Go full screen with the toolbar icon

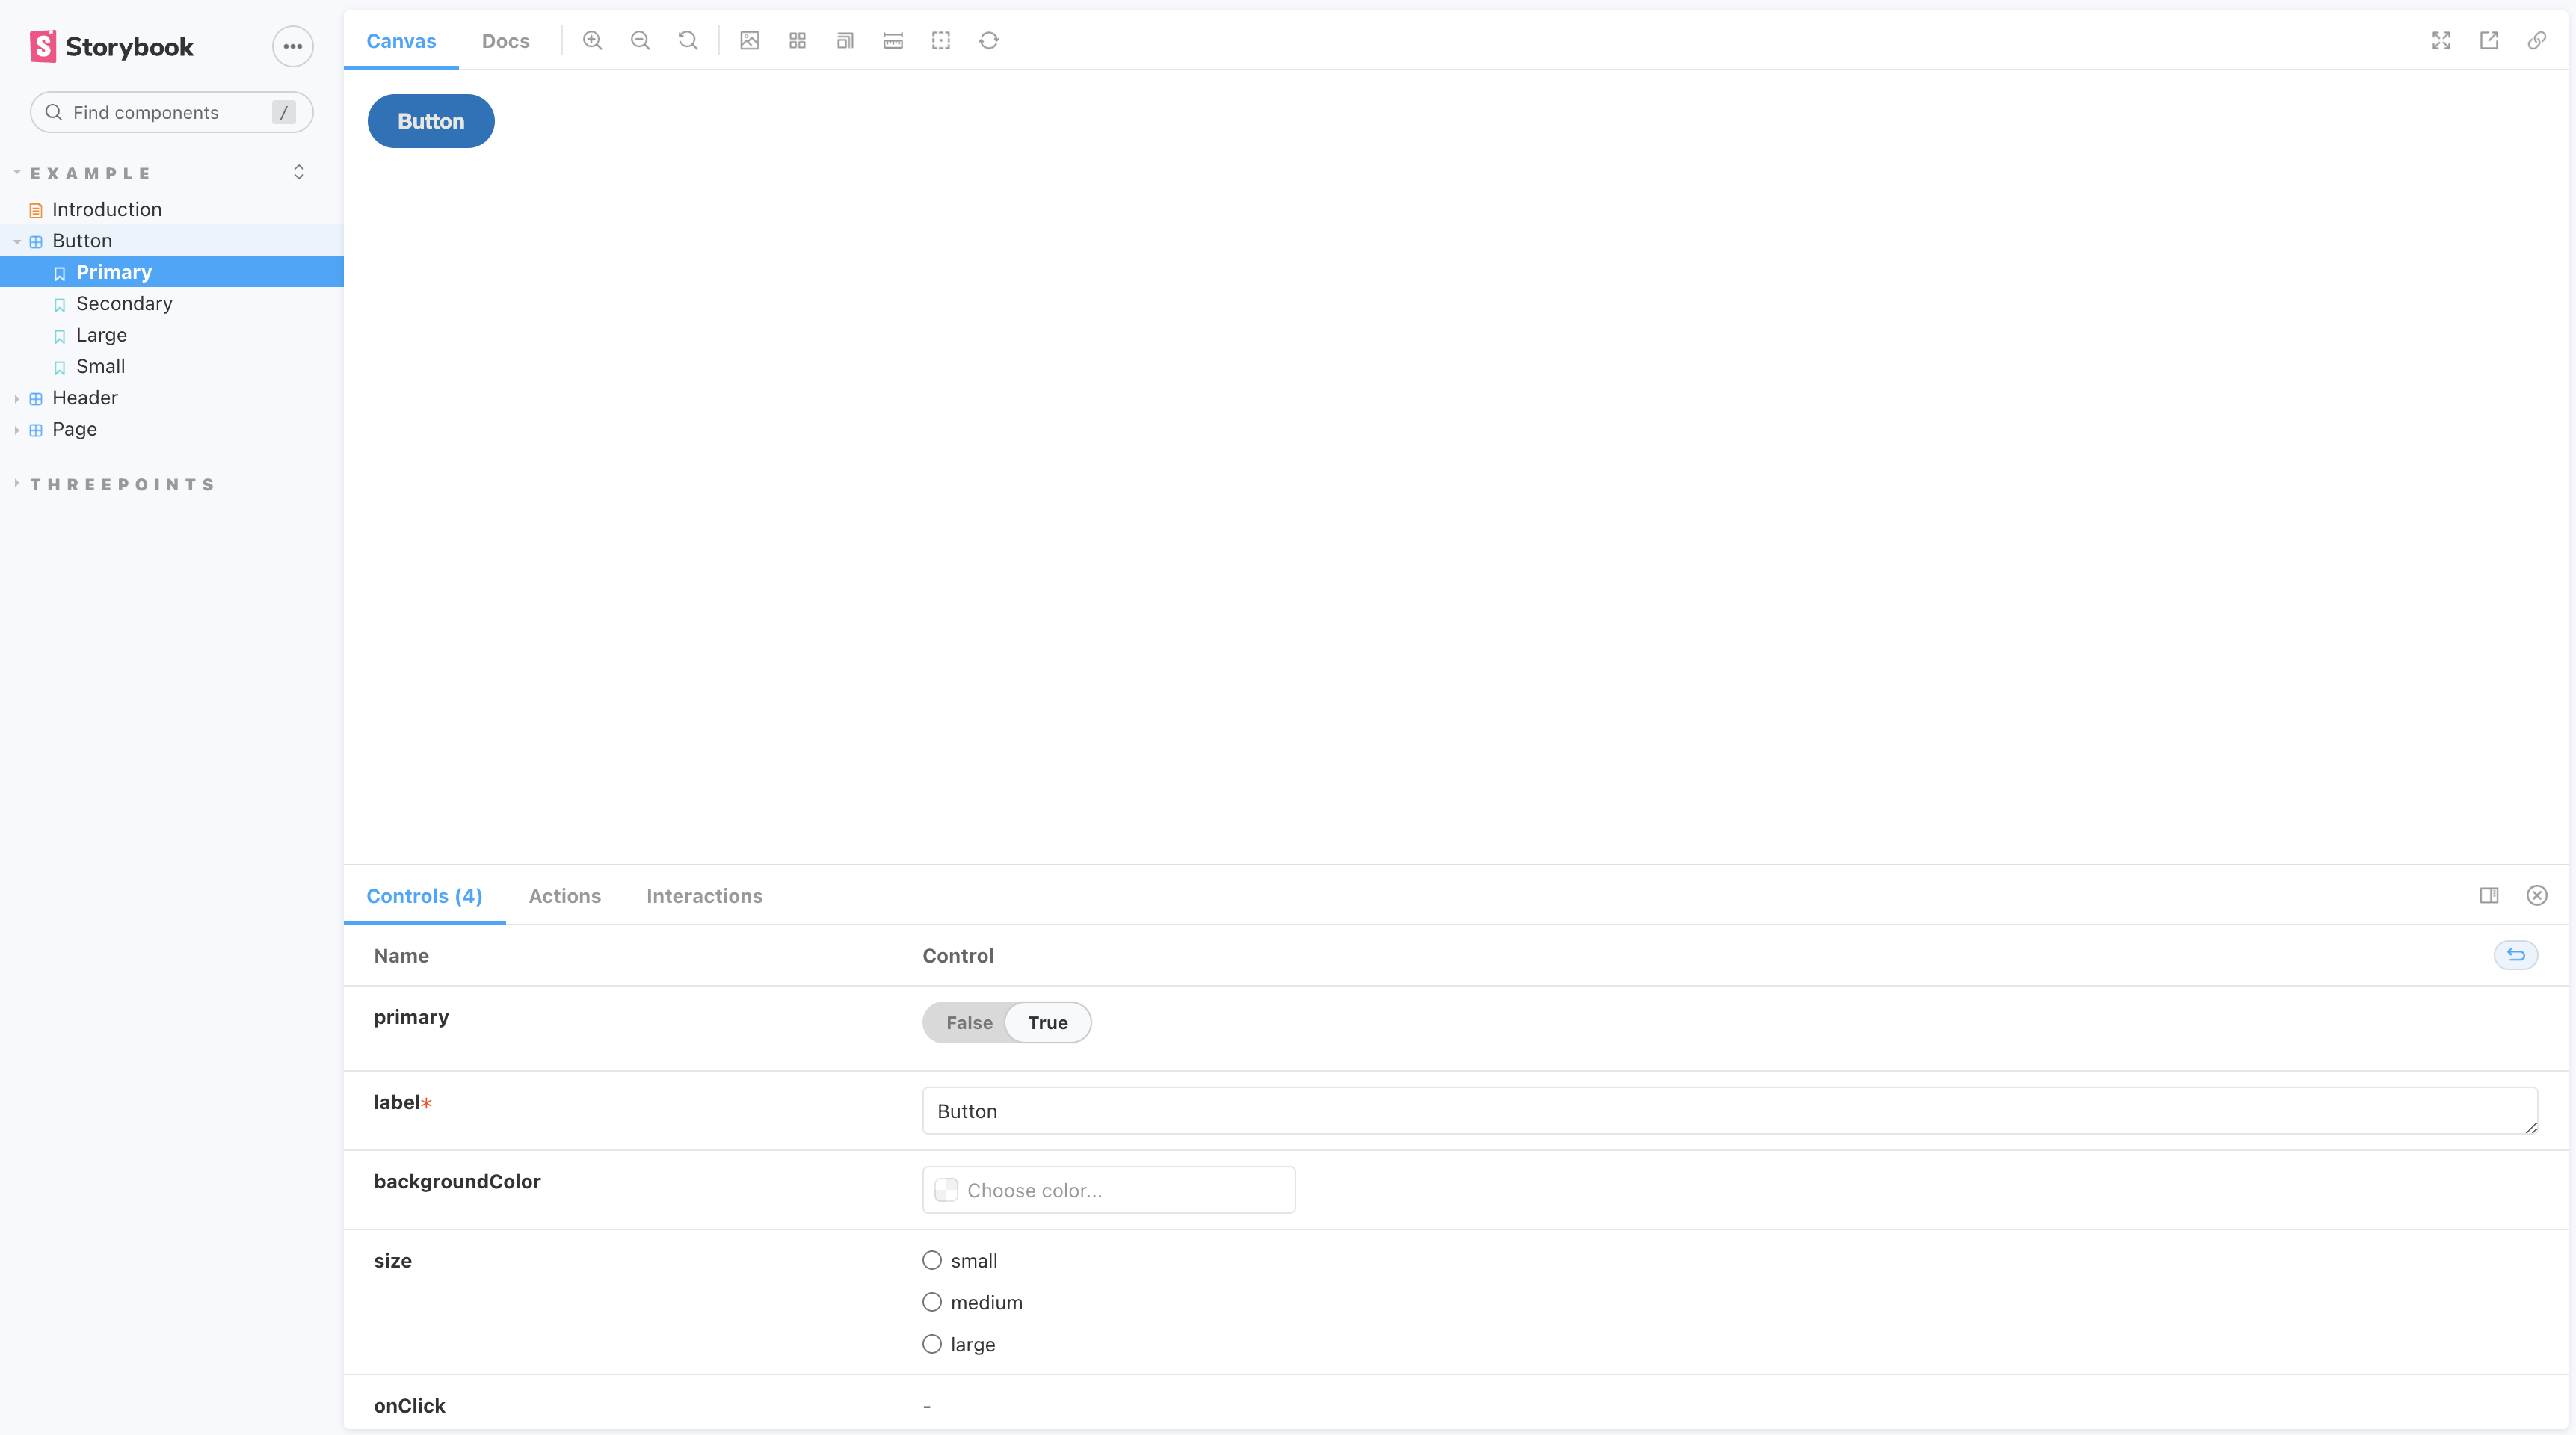click(2441, 41)
